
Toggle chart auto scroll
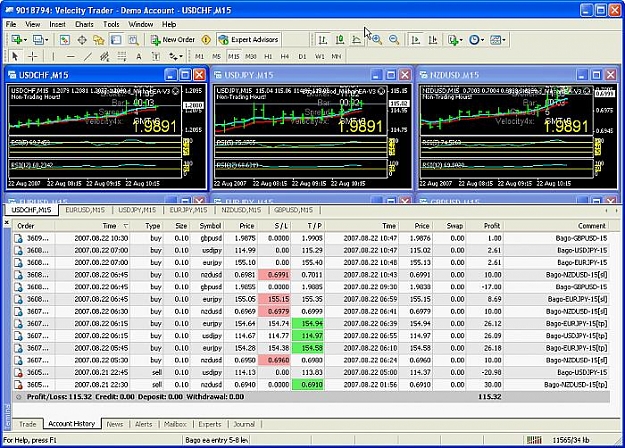[416, 40]
